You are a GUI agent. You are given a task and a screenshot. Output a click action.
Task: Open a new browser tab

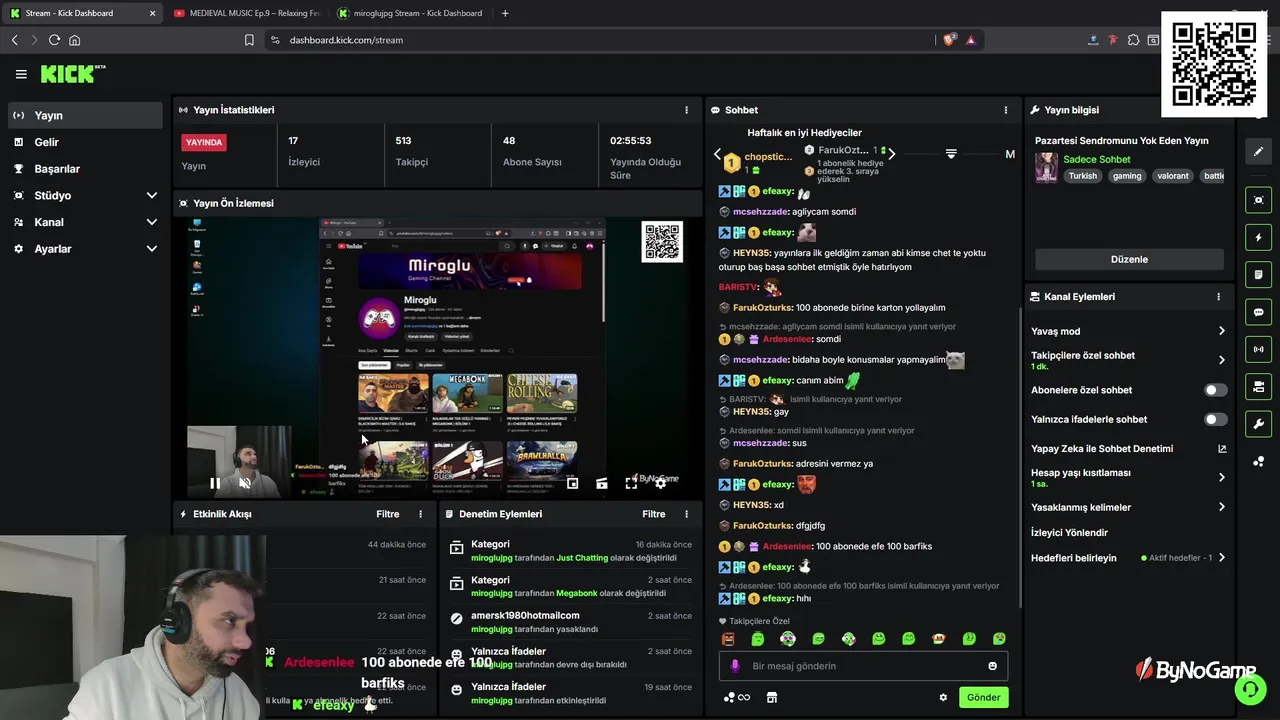(x=505, y=13)
